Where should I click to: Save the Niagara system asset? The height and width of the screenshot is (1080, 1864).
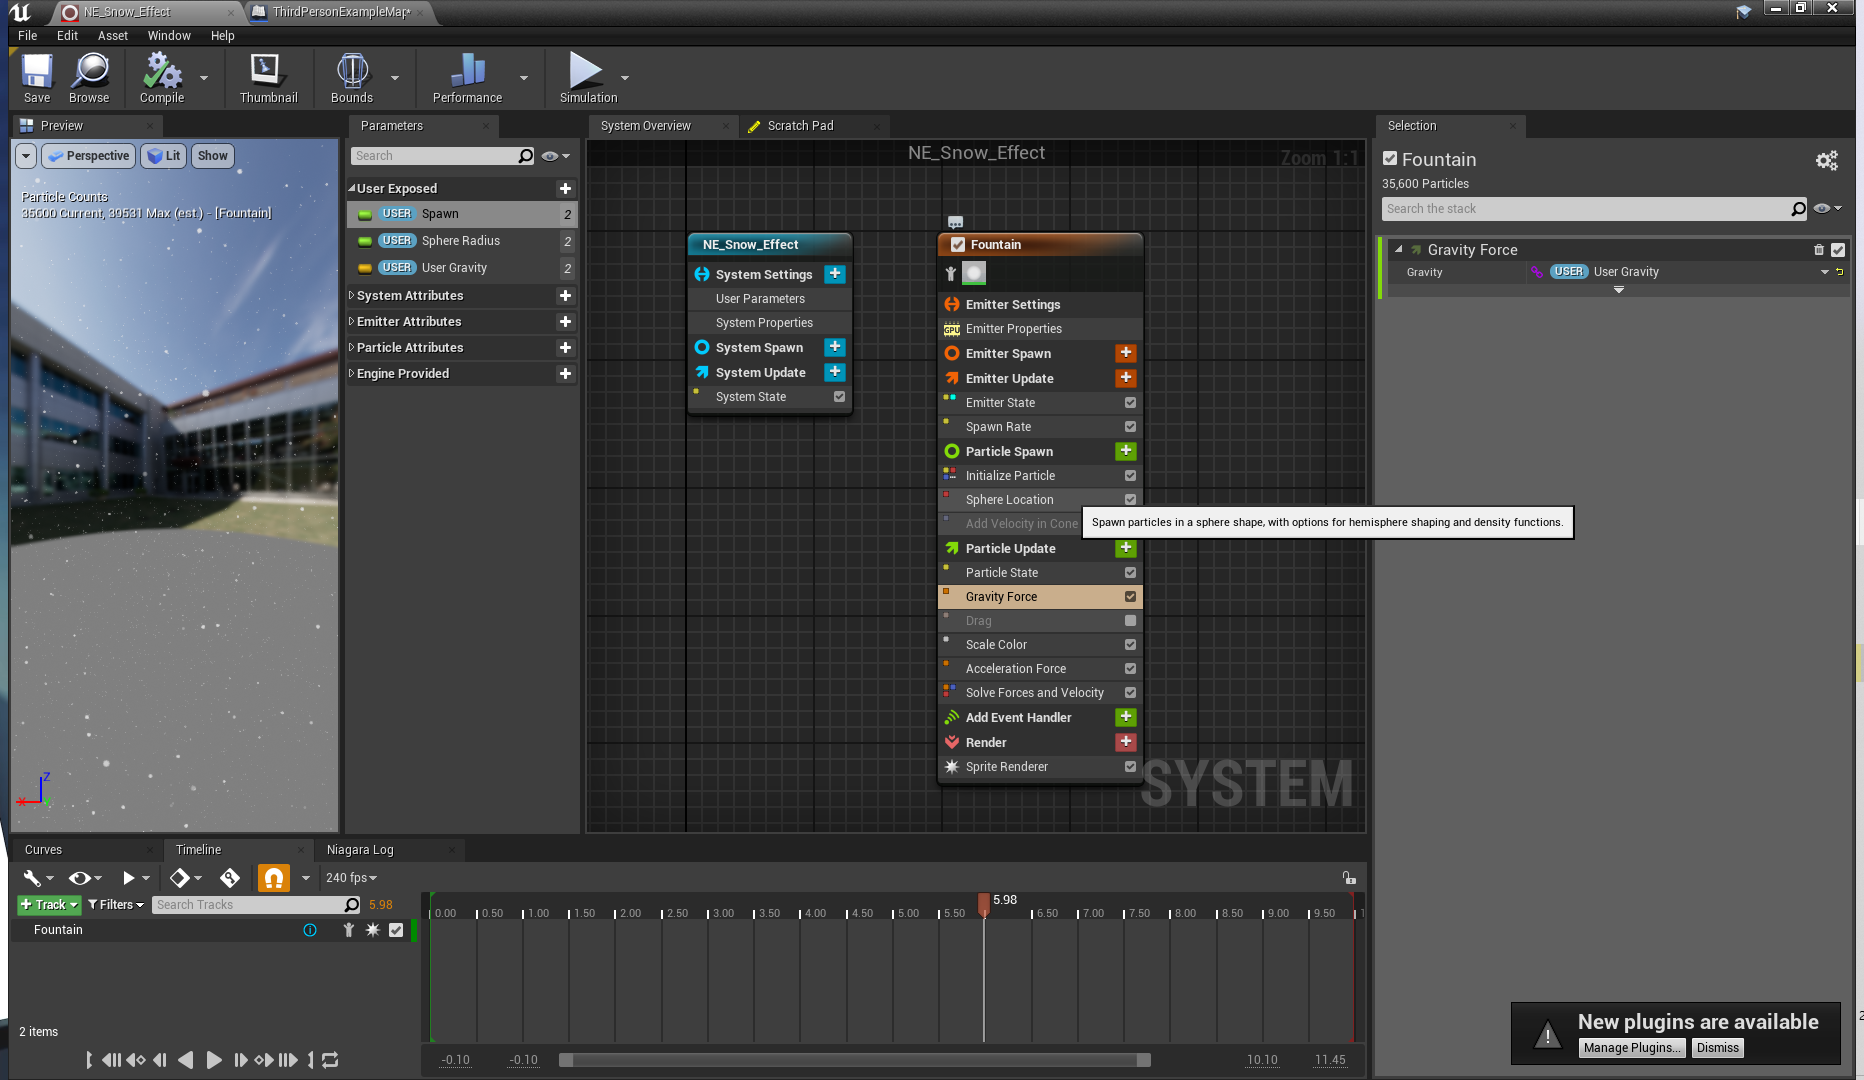coord(37,78)
